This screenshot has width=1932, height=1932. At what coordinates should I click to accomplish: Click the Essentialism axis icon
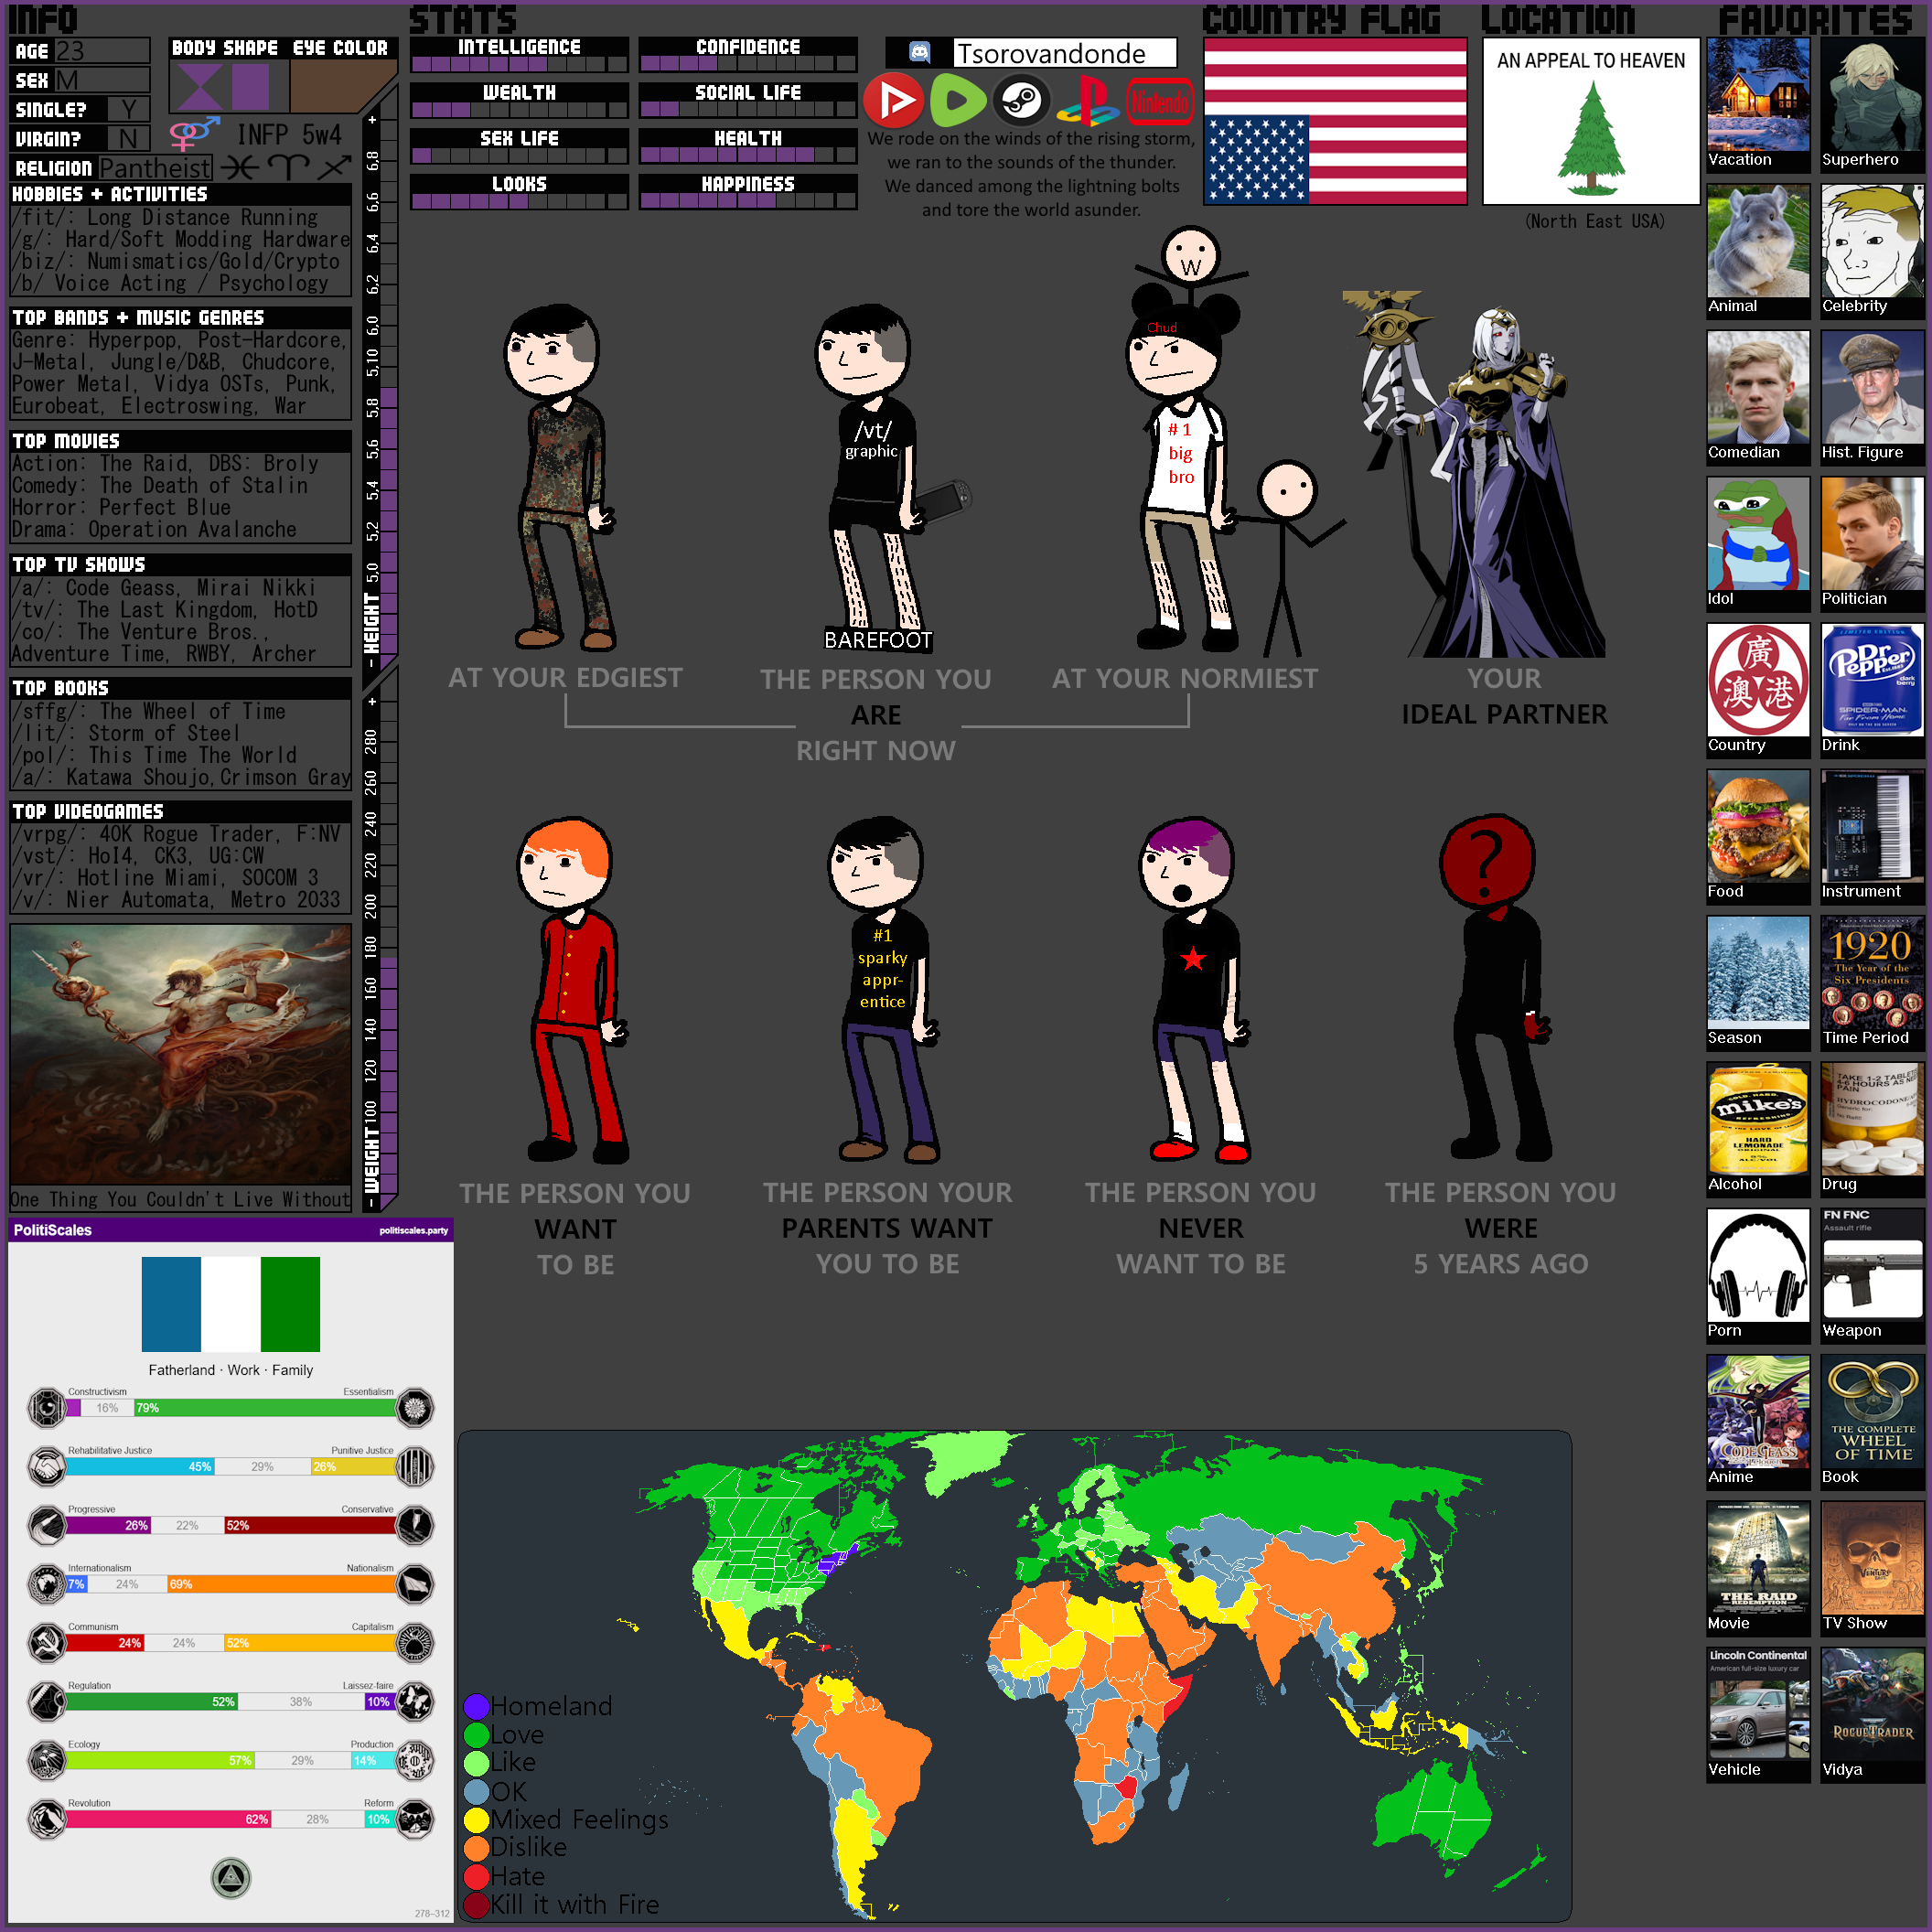pos(415,1407)
